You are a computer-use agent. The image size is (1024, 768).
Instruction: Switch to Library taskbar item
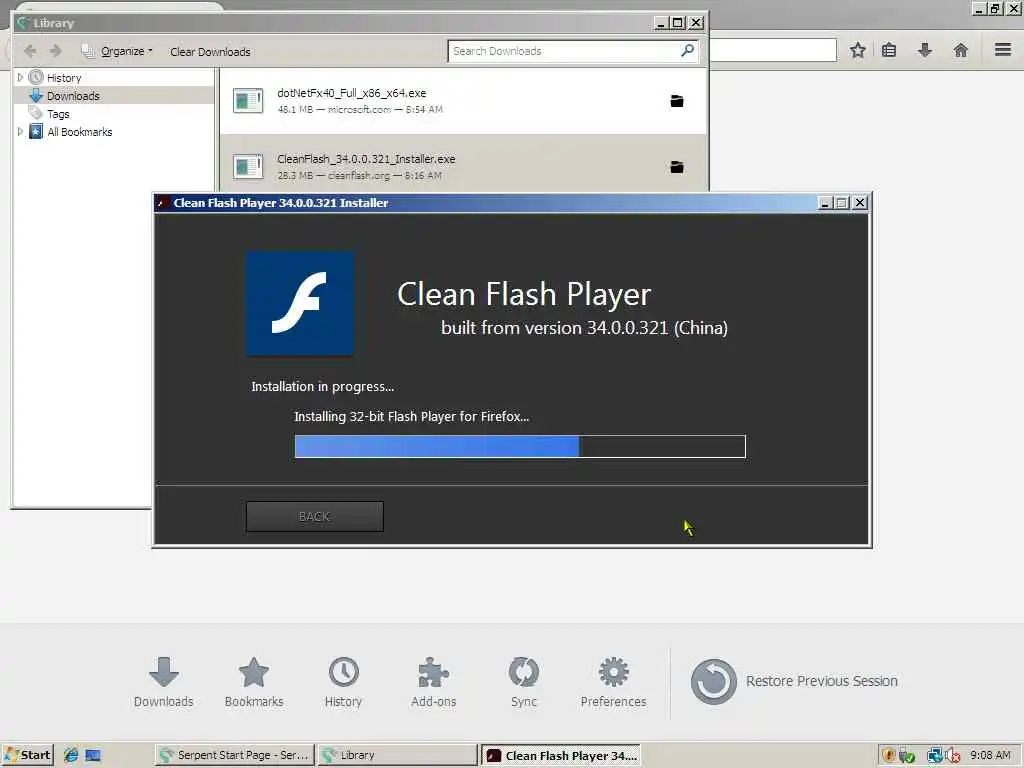click(x=398, y=755)
